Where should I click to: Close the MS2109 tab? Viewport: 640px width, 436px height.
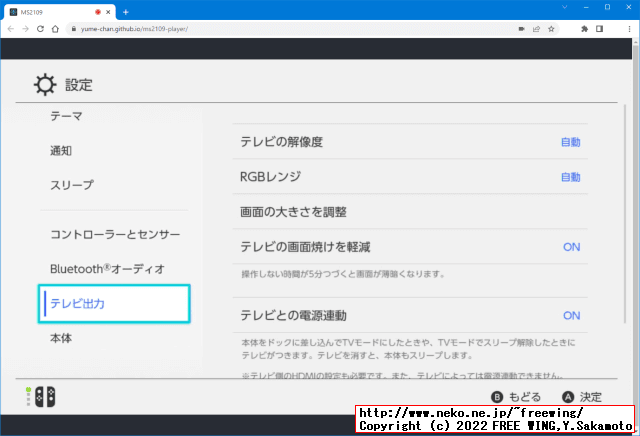[108, 12]
